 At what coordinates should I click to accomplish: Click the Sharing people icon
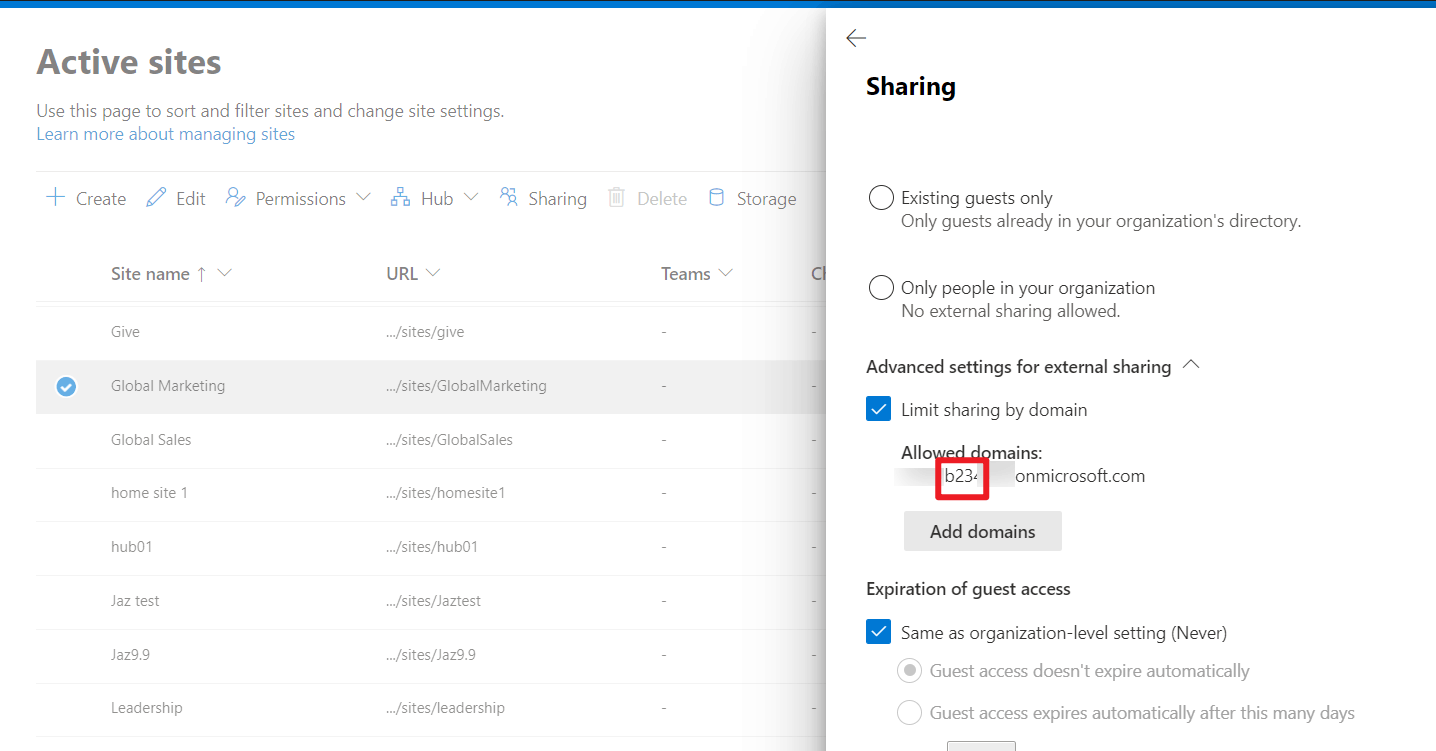pos(509,197)
